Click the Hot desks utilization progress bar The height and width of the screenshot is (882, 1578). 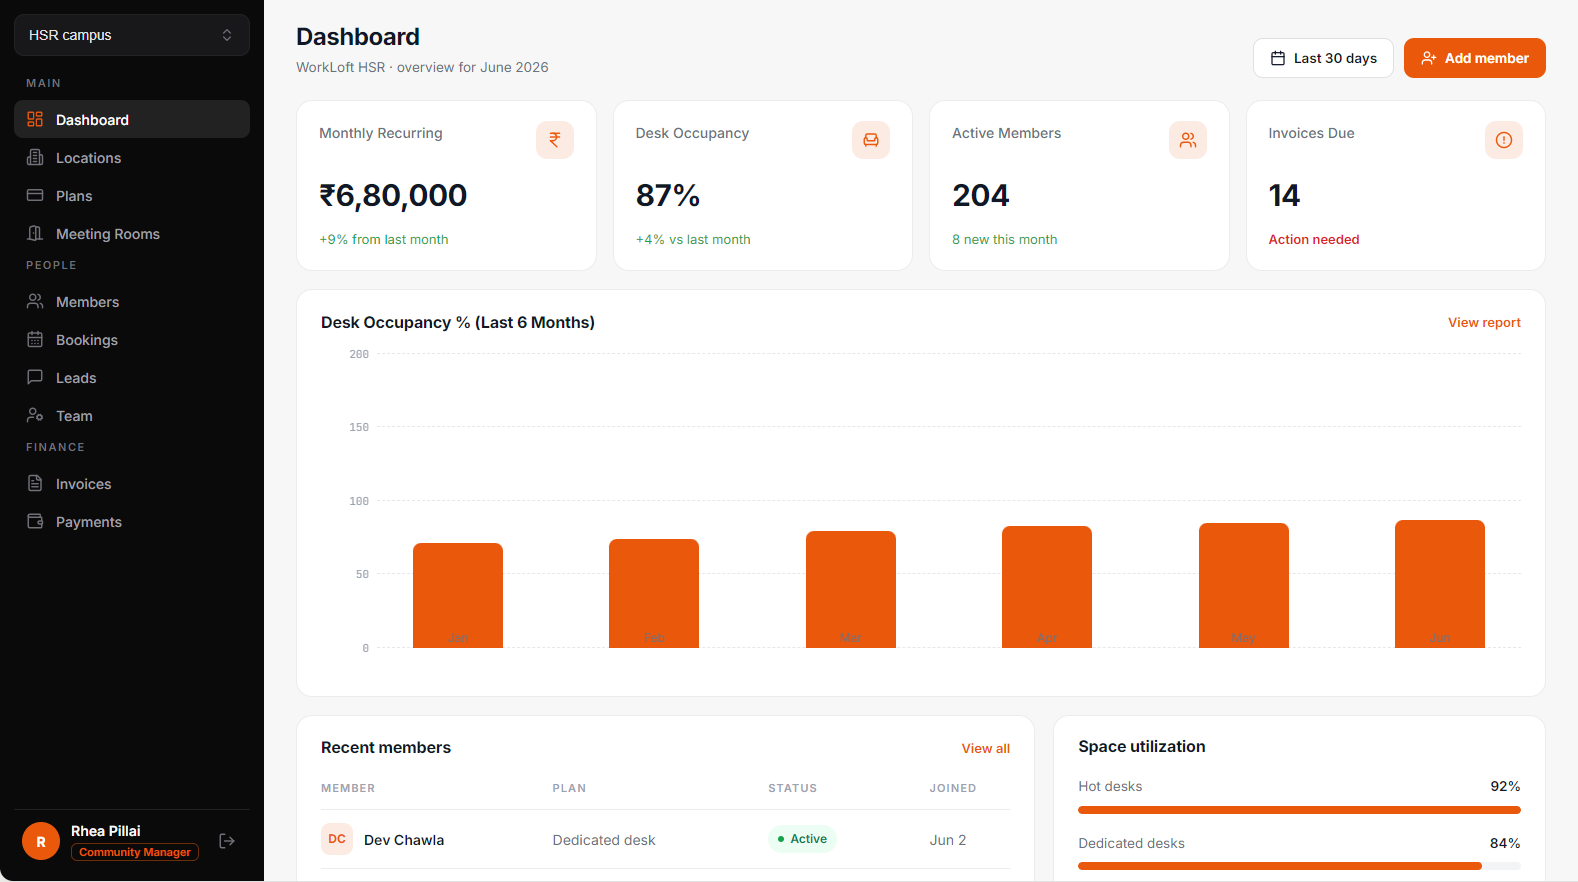pyautogui.click(x=1299, y=810)
